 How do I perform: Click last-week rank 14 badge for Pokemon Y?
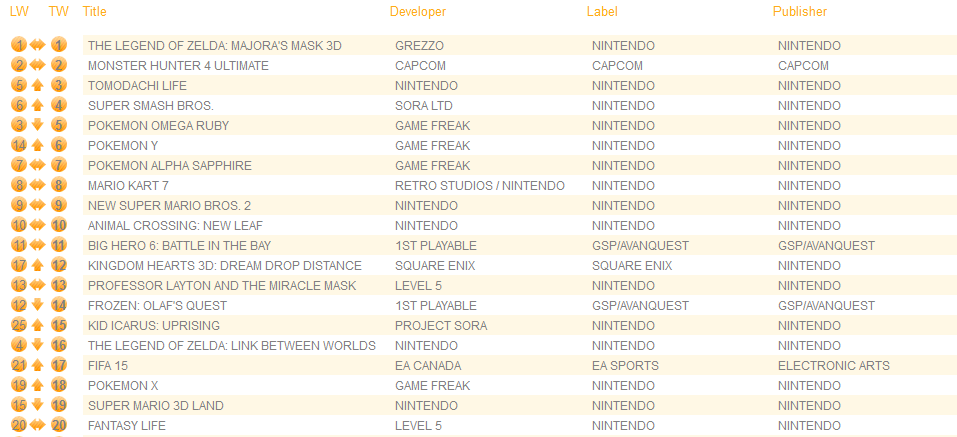[x=19, y=145]
